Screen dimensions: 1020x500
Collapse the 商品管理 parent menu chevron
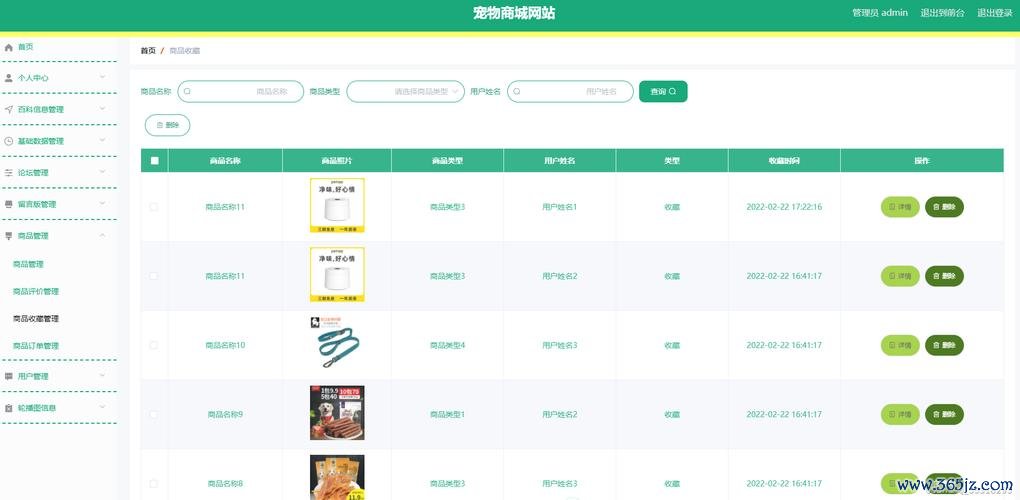(102, 235)
